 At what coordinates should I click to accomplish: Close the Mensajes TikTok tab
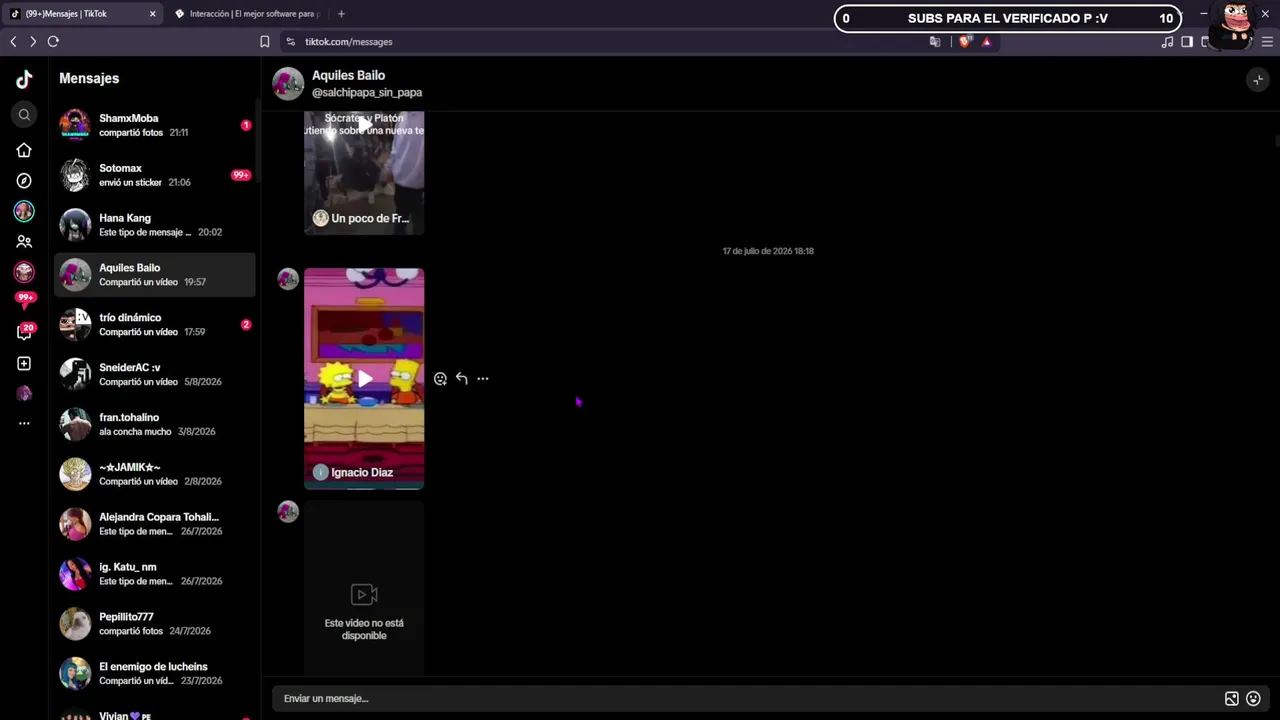(152, 14)
